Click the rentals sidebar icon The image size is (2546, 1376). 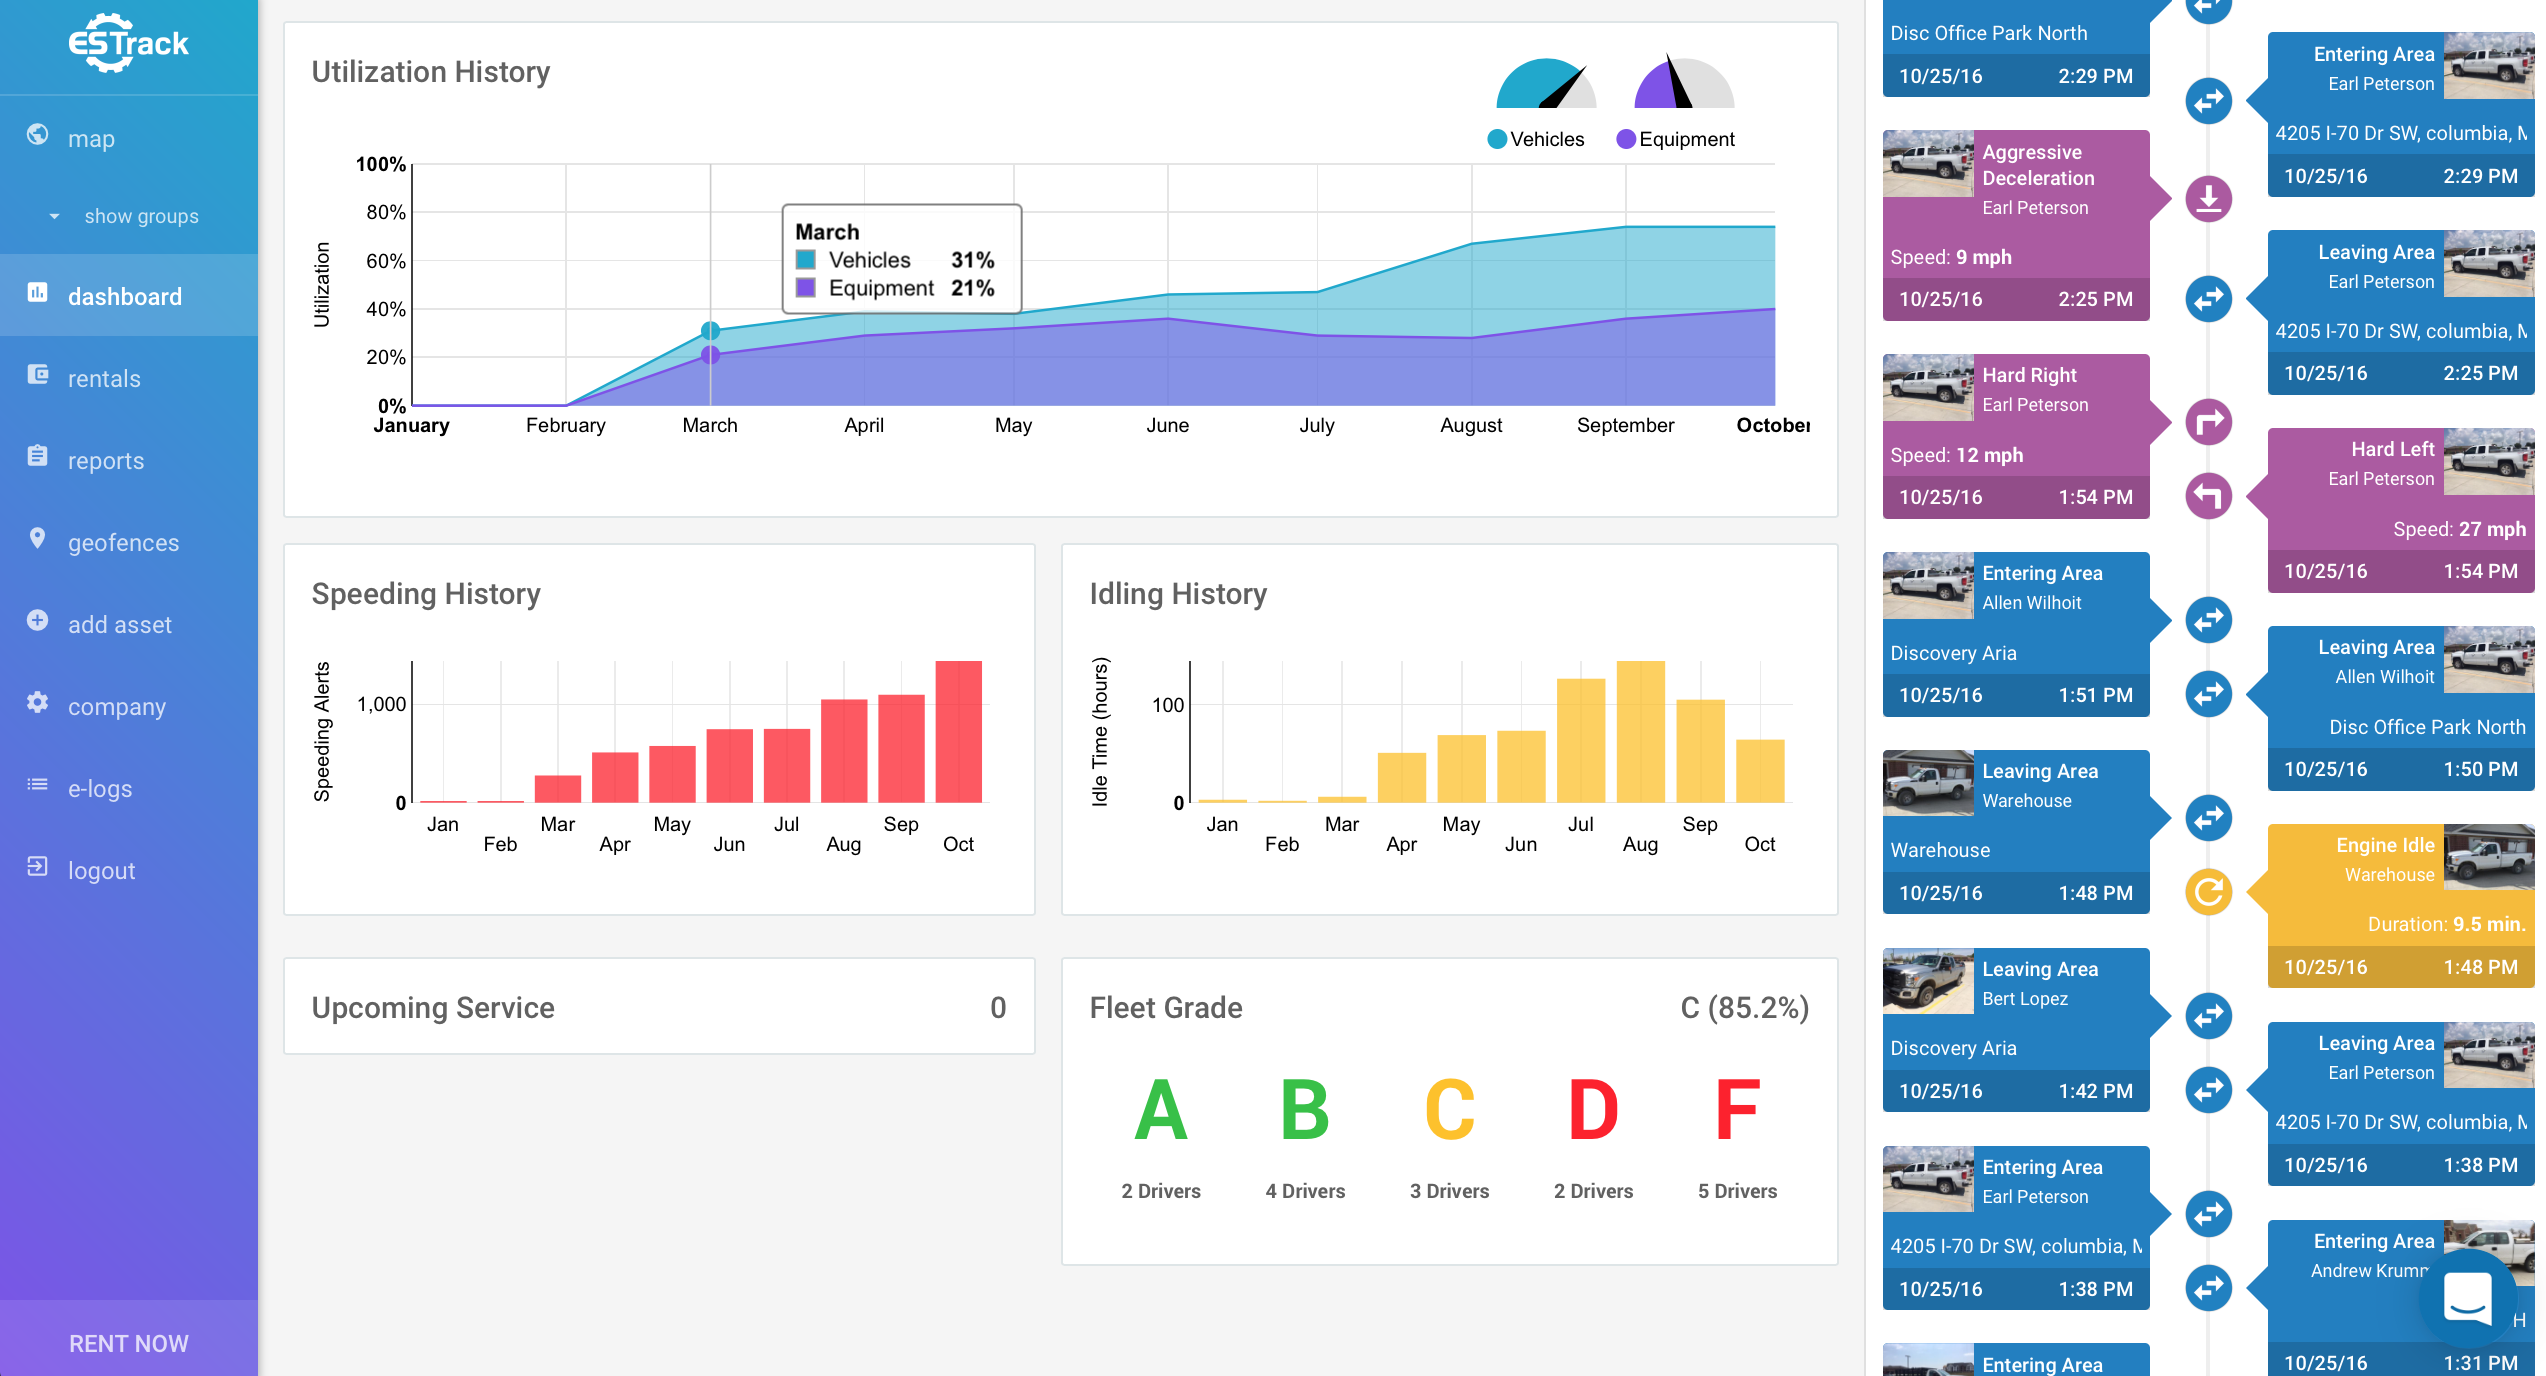click(x=37, y=375)
